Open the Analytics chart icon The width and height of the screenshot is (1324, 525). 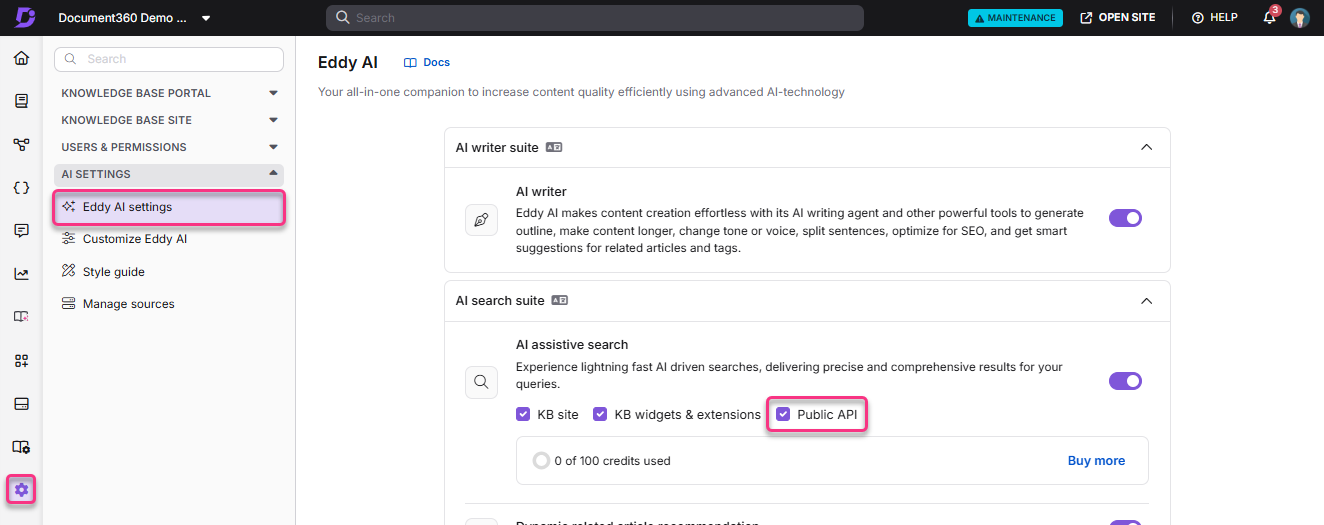pyautogui.click(x=21, y=273)
